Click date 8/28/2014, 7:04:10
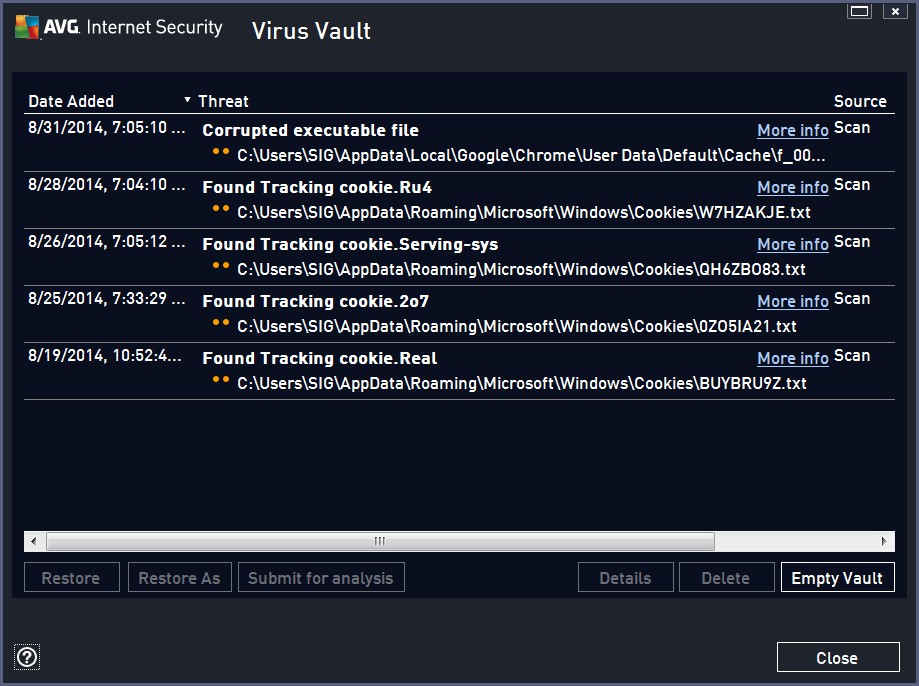The image size is (919, 686). (x=107, y=184)
